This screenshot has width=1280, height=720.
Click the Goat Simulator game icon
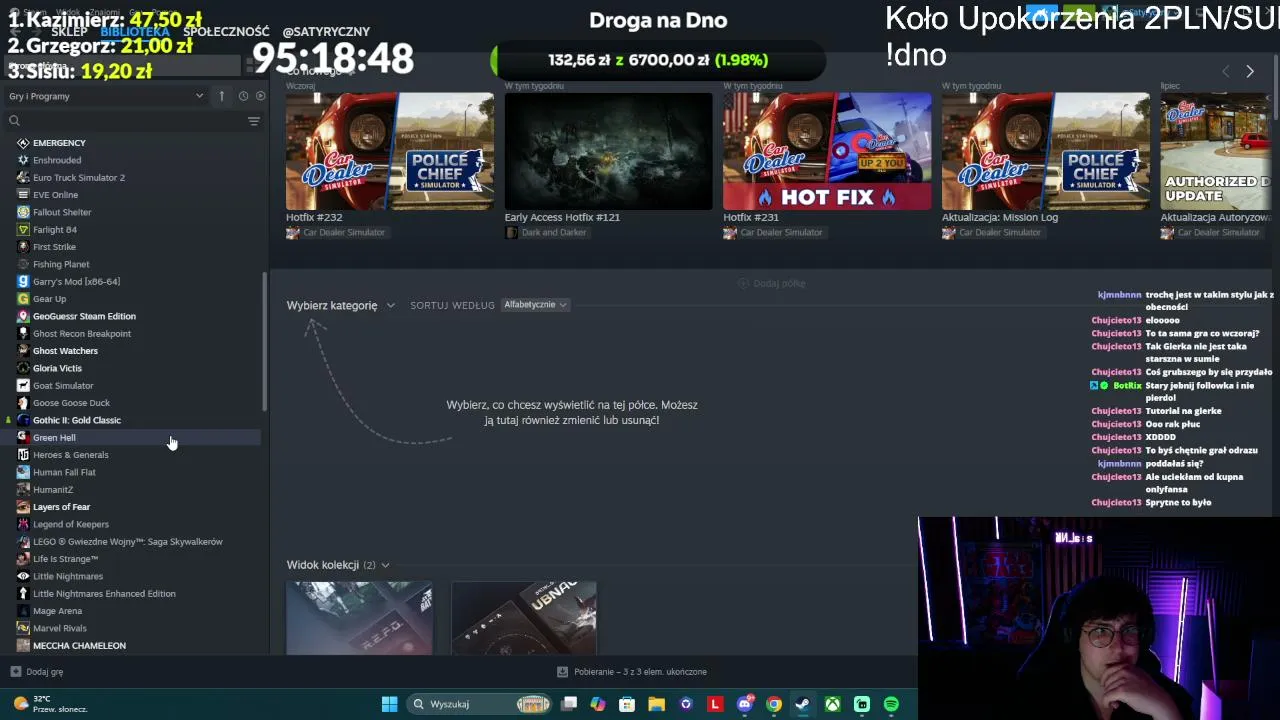23,386
